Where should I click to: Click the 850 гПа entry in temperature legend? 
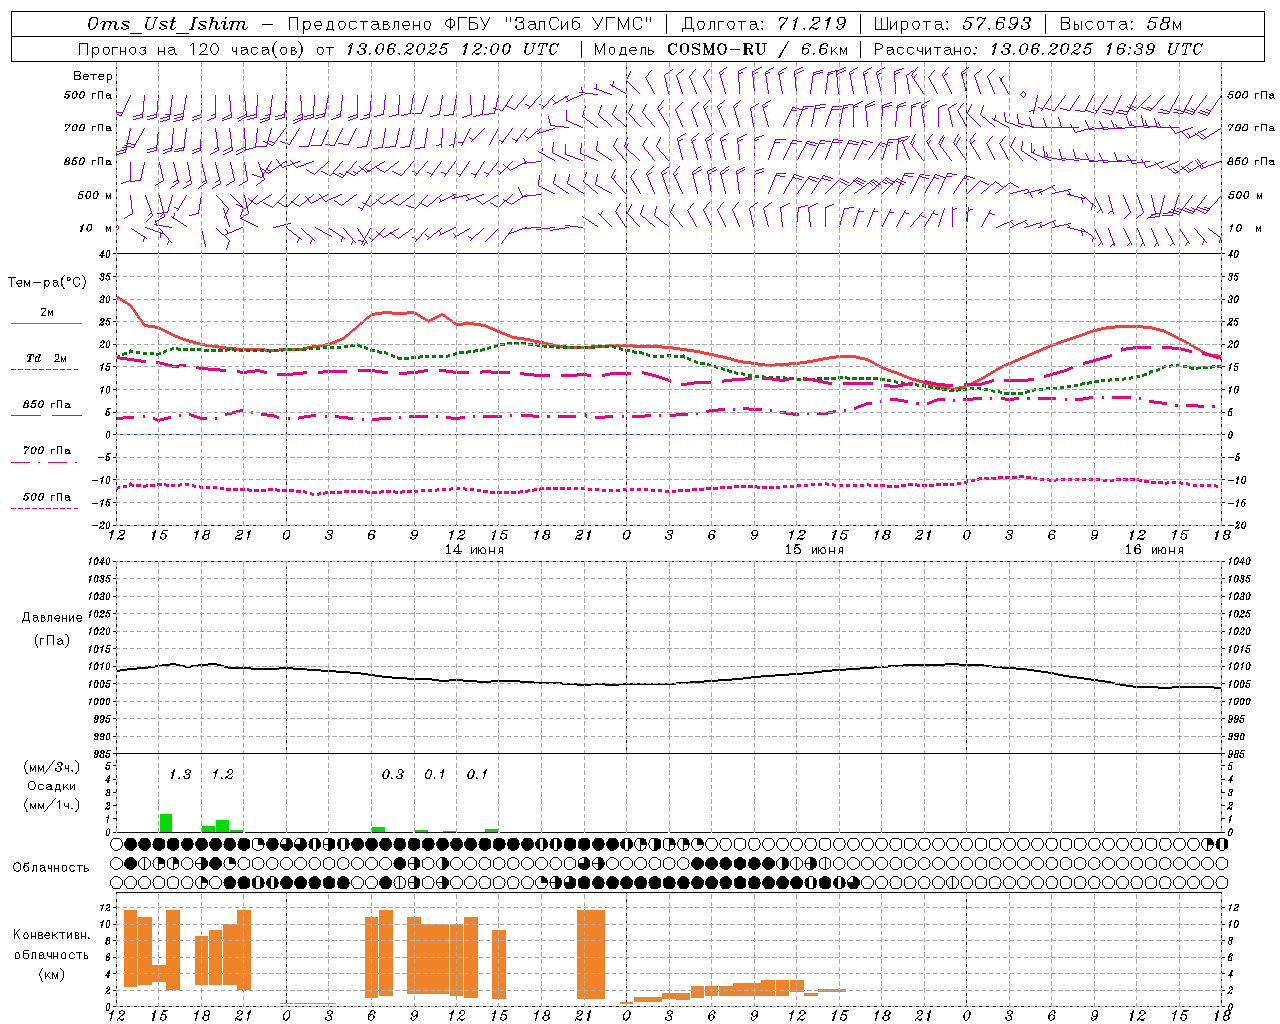[x=47, y=404]
